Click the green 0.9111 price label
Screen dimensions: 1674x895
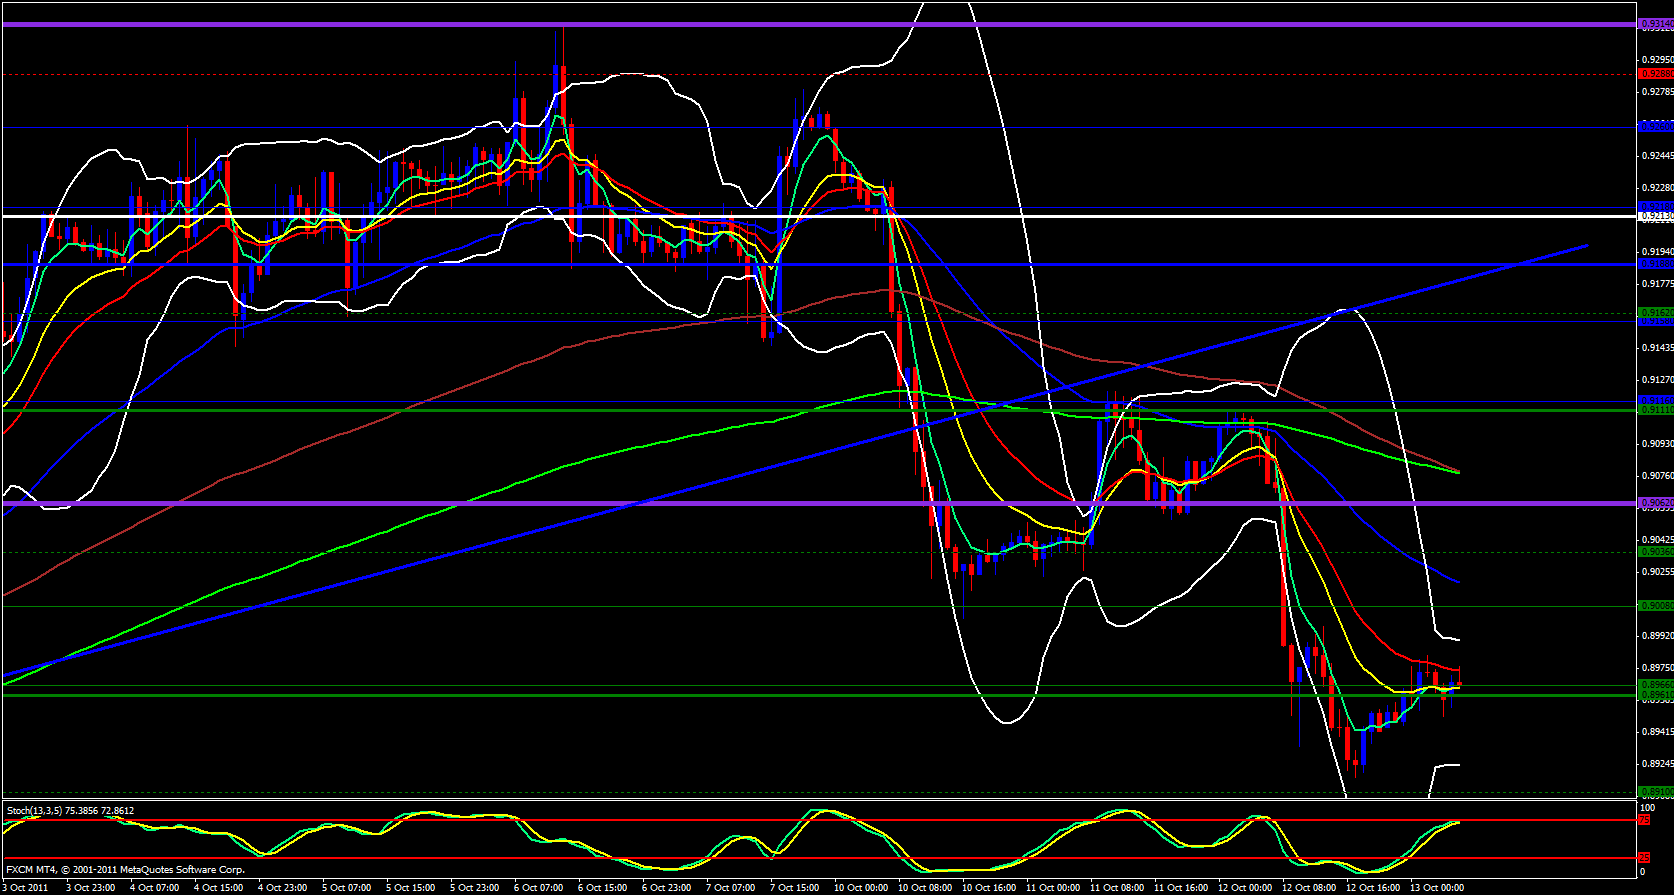[x=1655, y=410]
